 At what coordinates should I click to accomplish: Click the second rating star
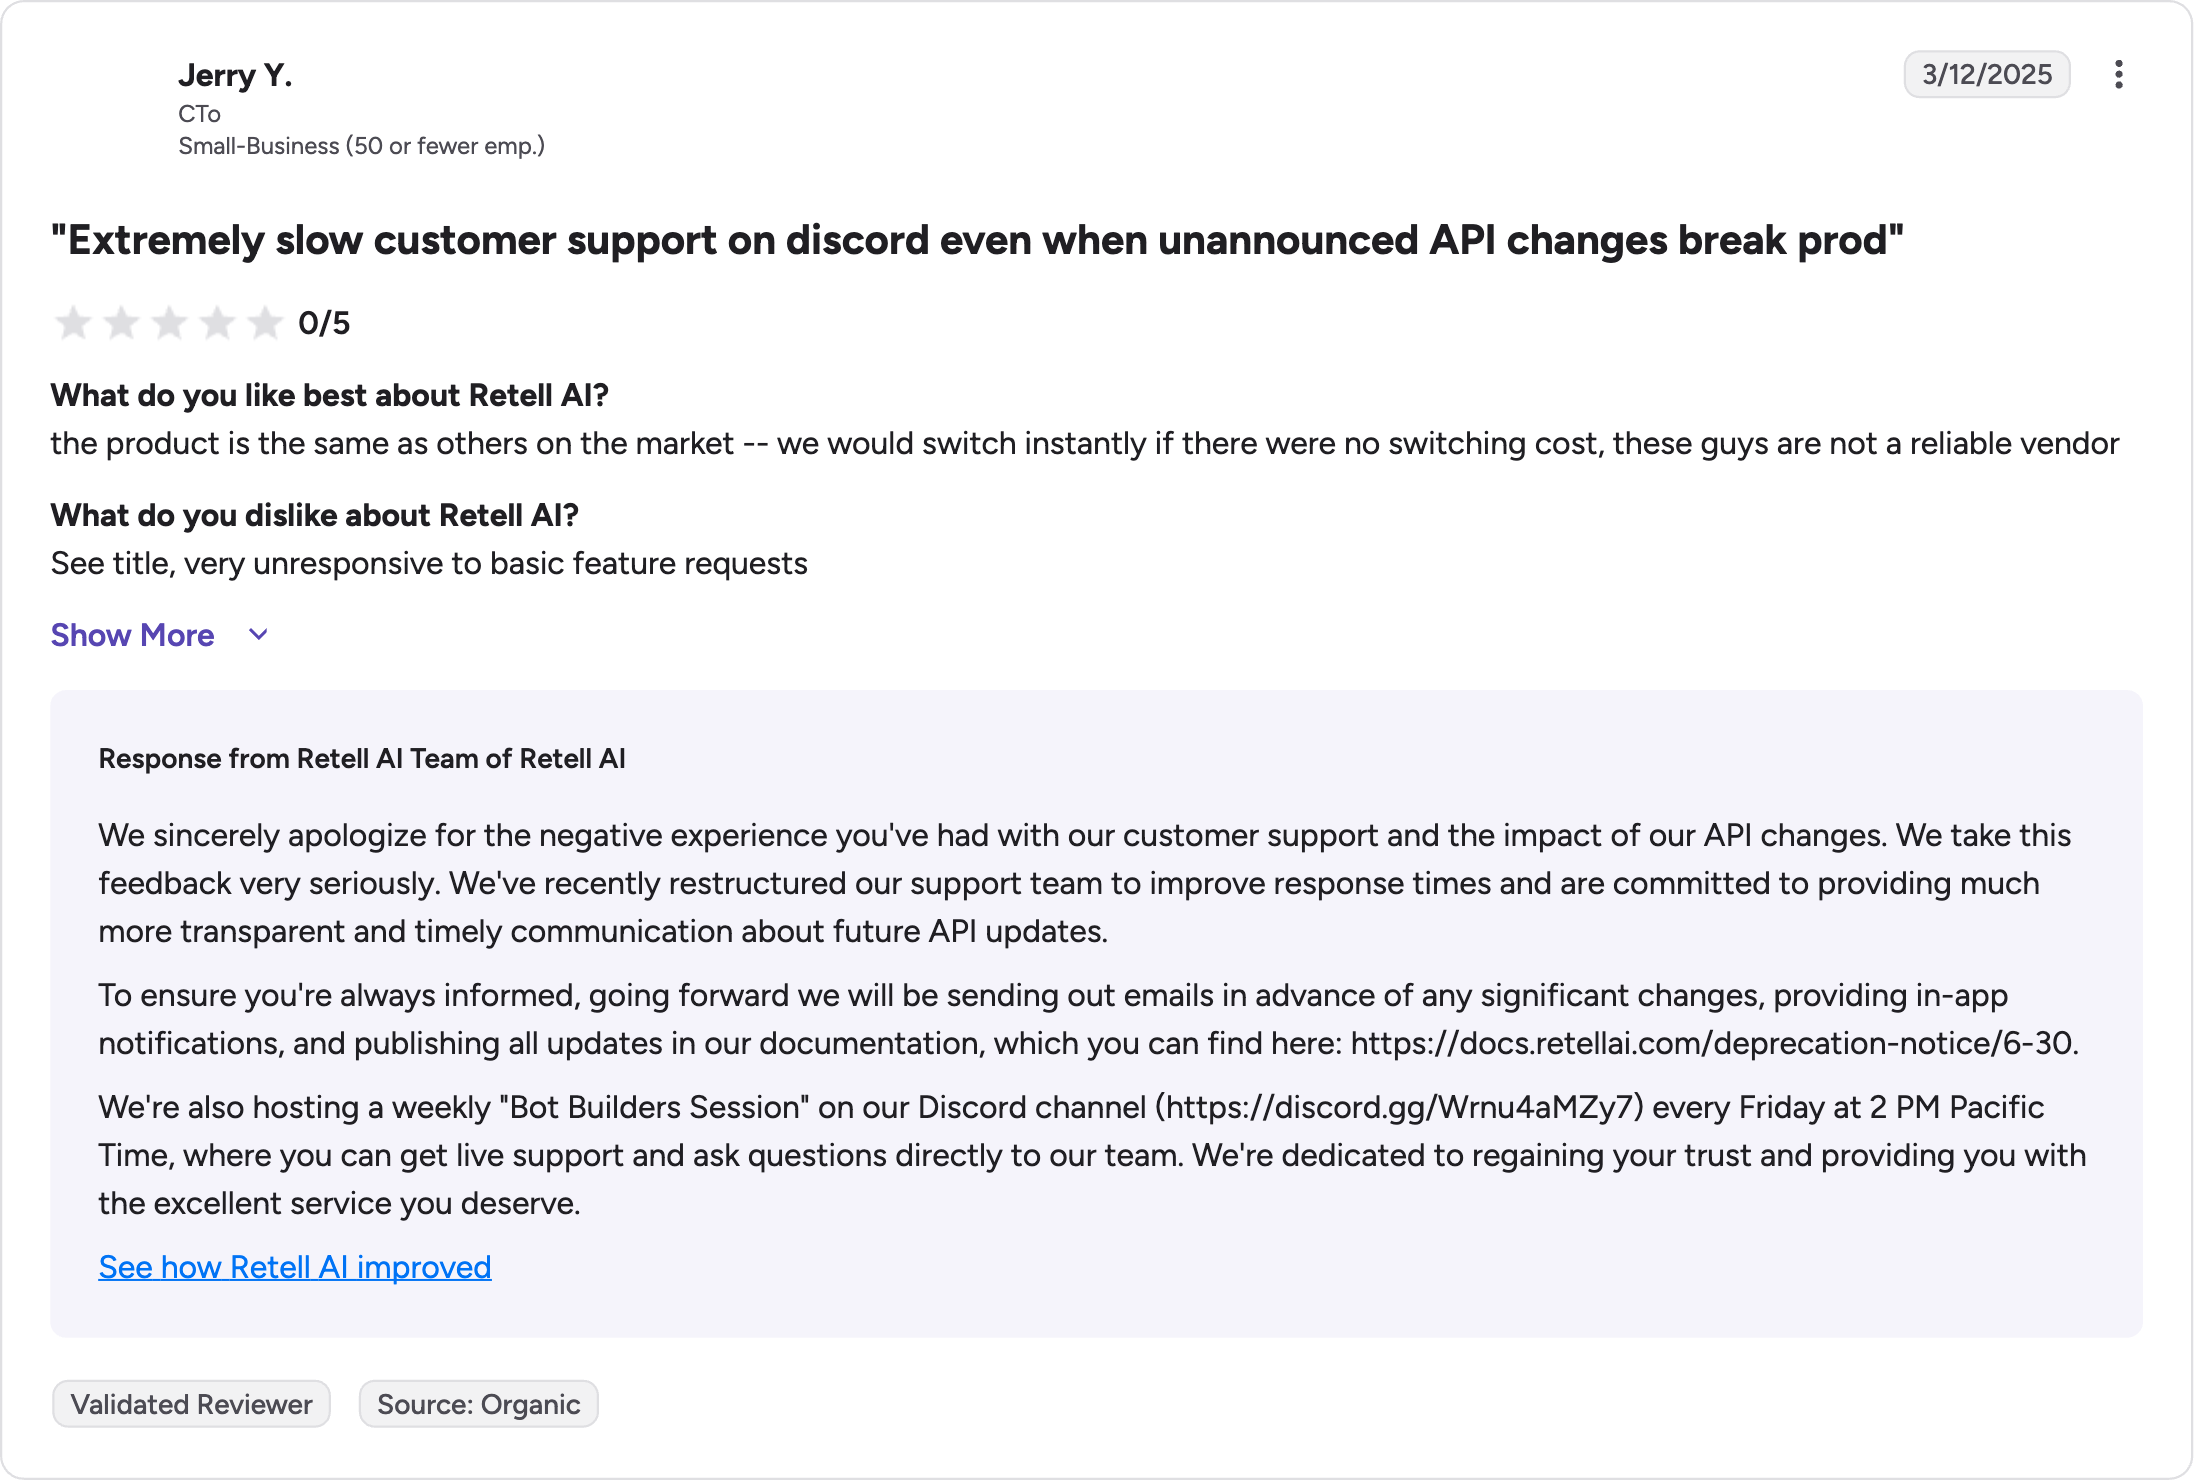point(121,323)
